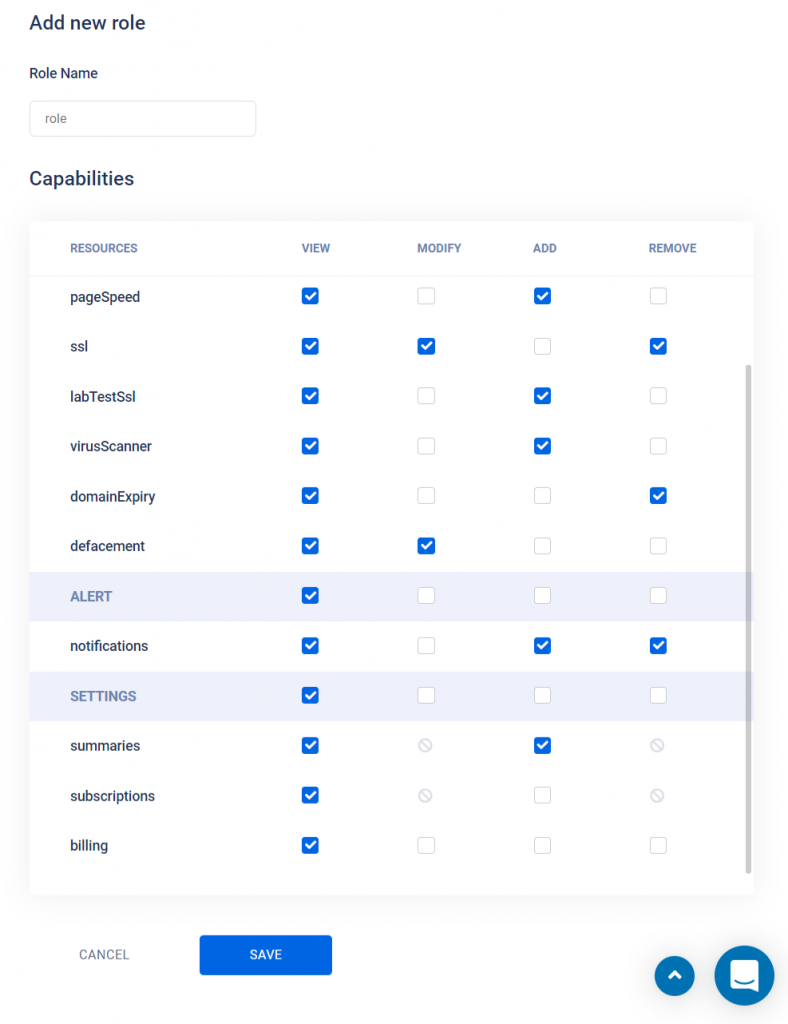The height and width of the screenshot is (1024, 788).
Task: Click the CANCEL button
Action: 104,955
